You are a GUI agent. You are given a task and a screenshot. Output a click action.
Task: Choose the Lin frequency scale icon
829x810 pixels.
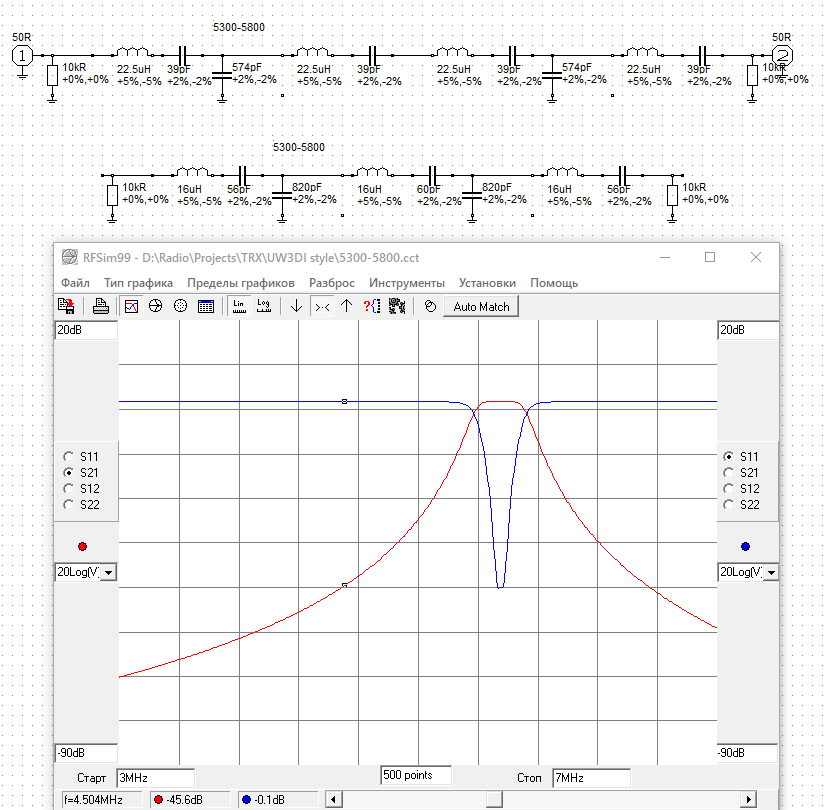click(239, 307)
